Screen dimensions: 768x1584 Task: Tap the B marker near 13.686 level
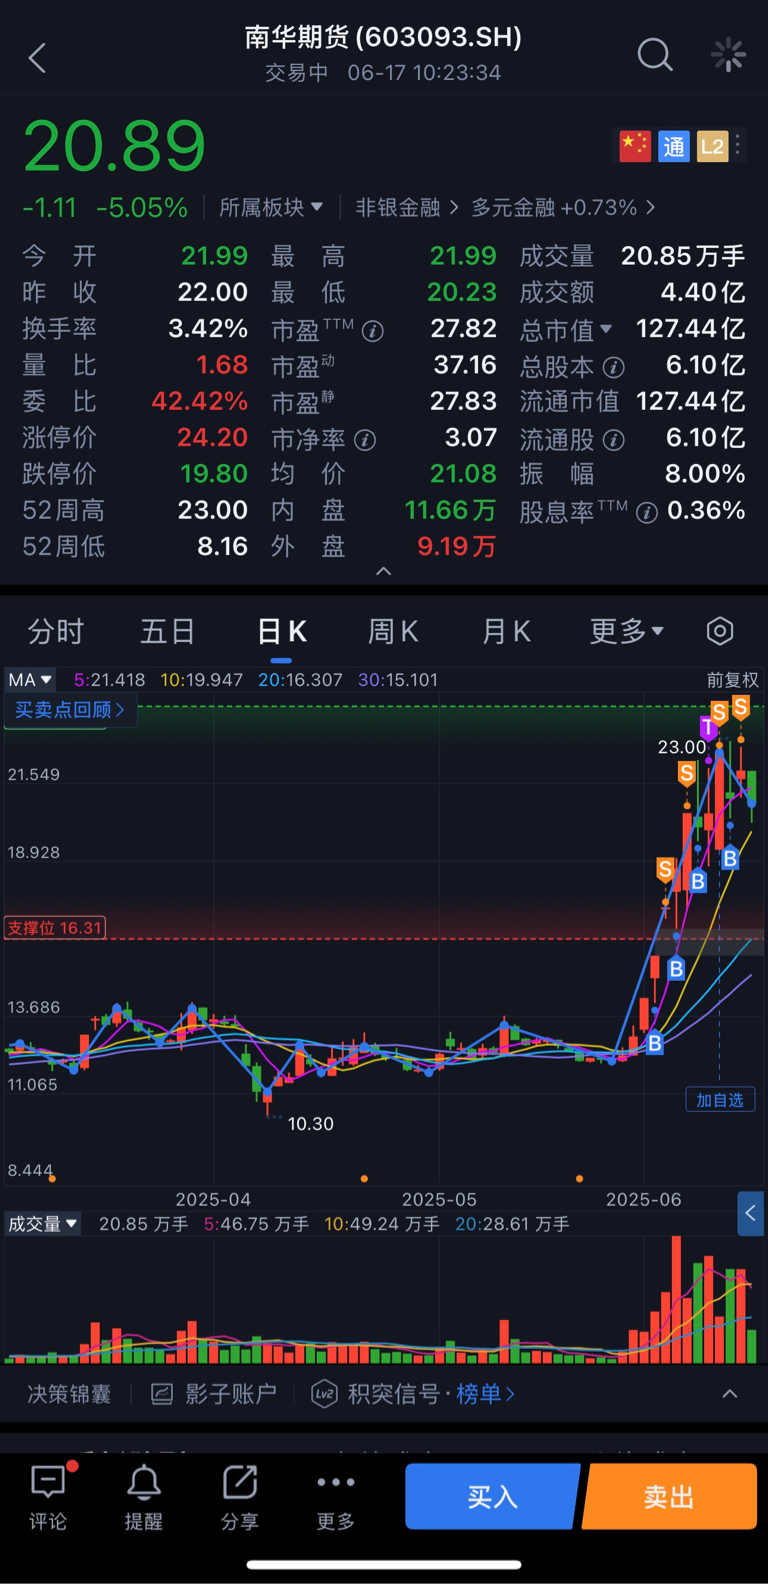[654, 1043]
